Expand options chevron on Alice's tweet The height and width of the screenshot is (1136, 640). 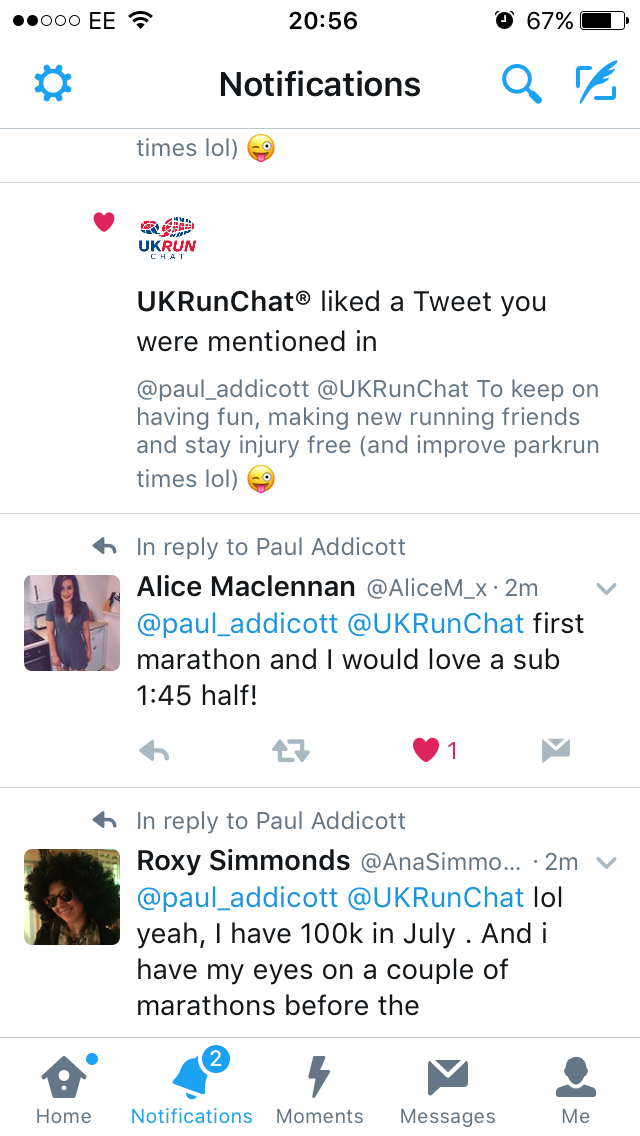(606, 588)
